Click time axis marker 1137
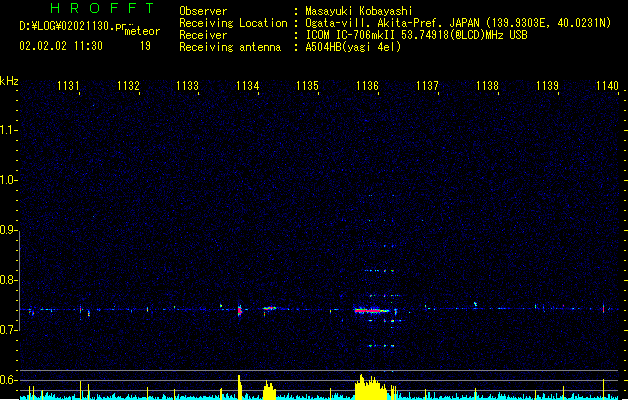This screenshot has height=400, width=629. (x=427, y=86)
